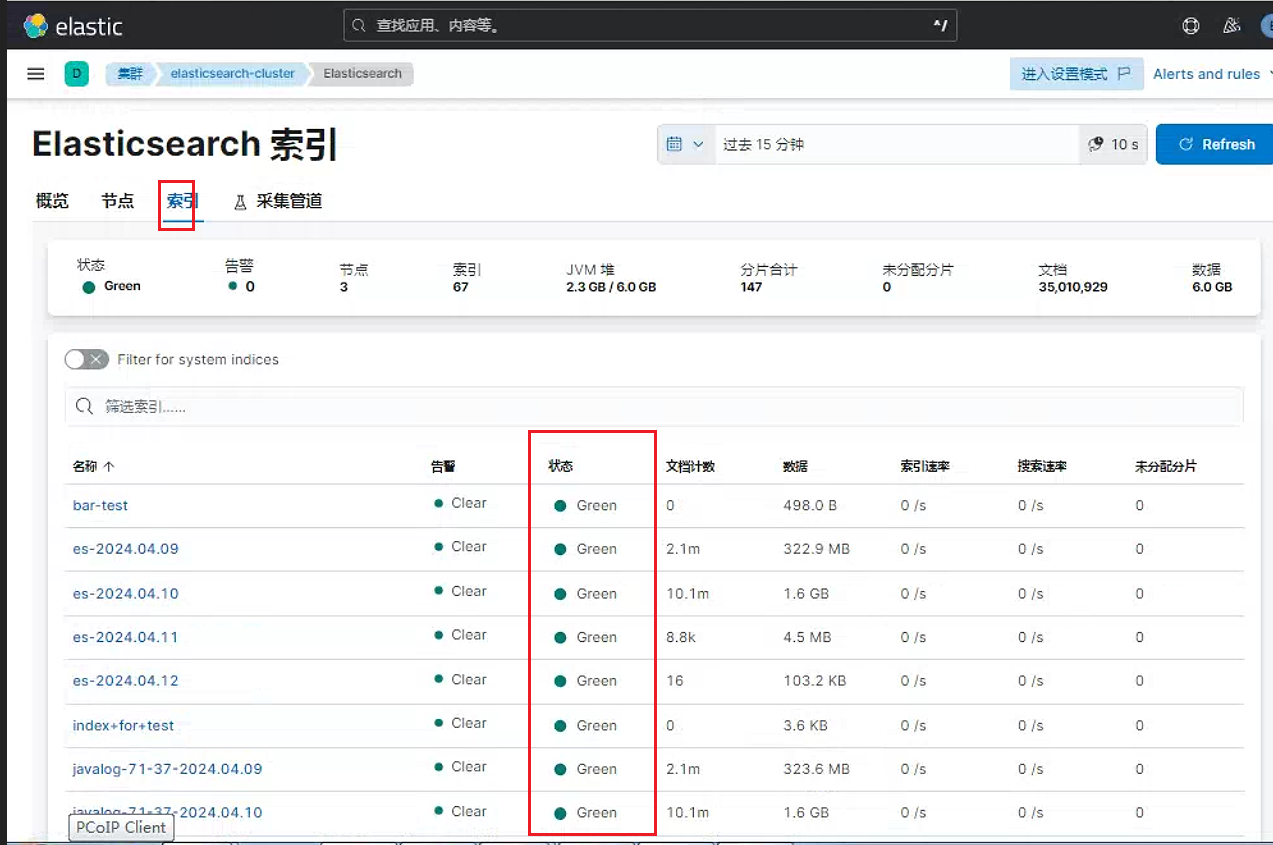Open the D space avatar menu
Image resolution: width=1273 pixels, height=845 pixels.
click(76, 73)
